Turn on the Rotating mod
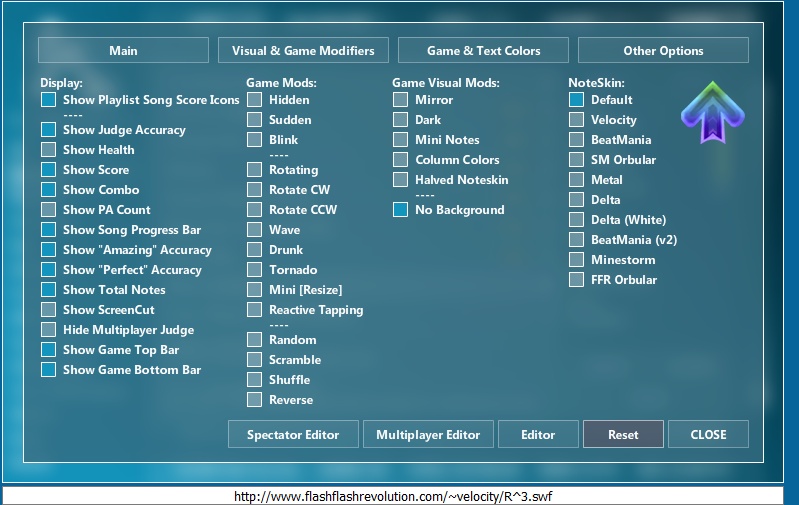This screenshot has width=799, height=505. pos(254,170)
